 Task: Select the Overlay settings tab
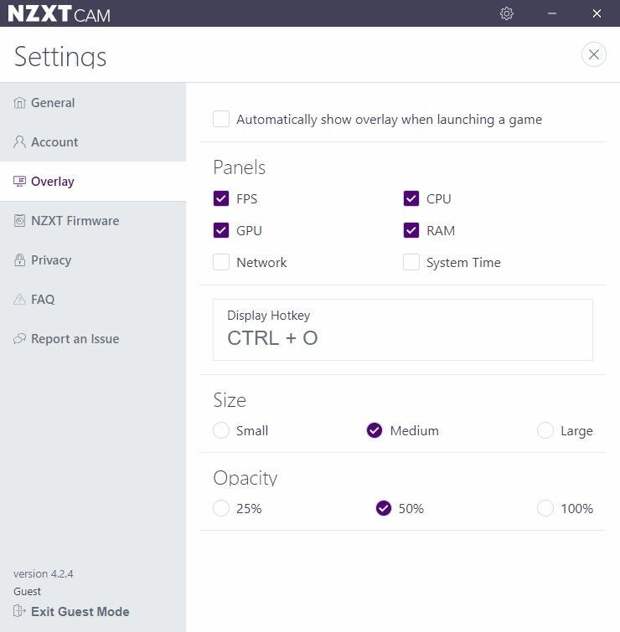pos(93,182)
